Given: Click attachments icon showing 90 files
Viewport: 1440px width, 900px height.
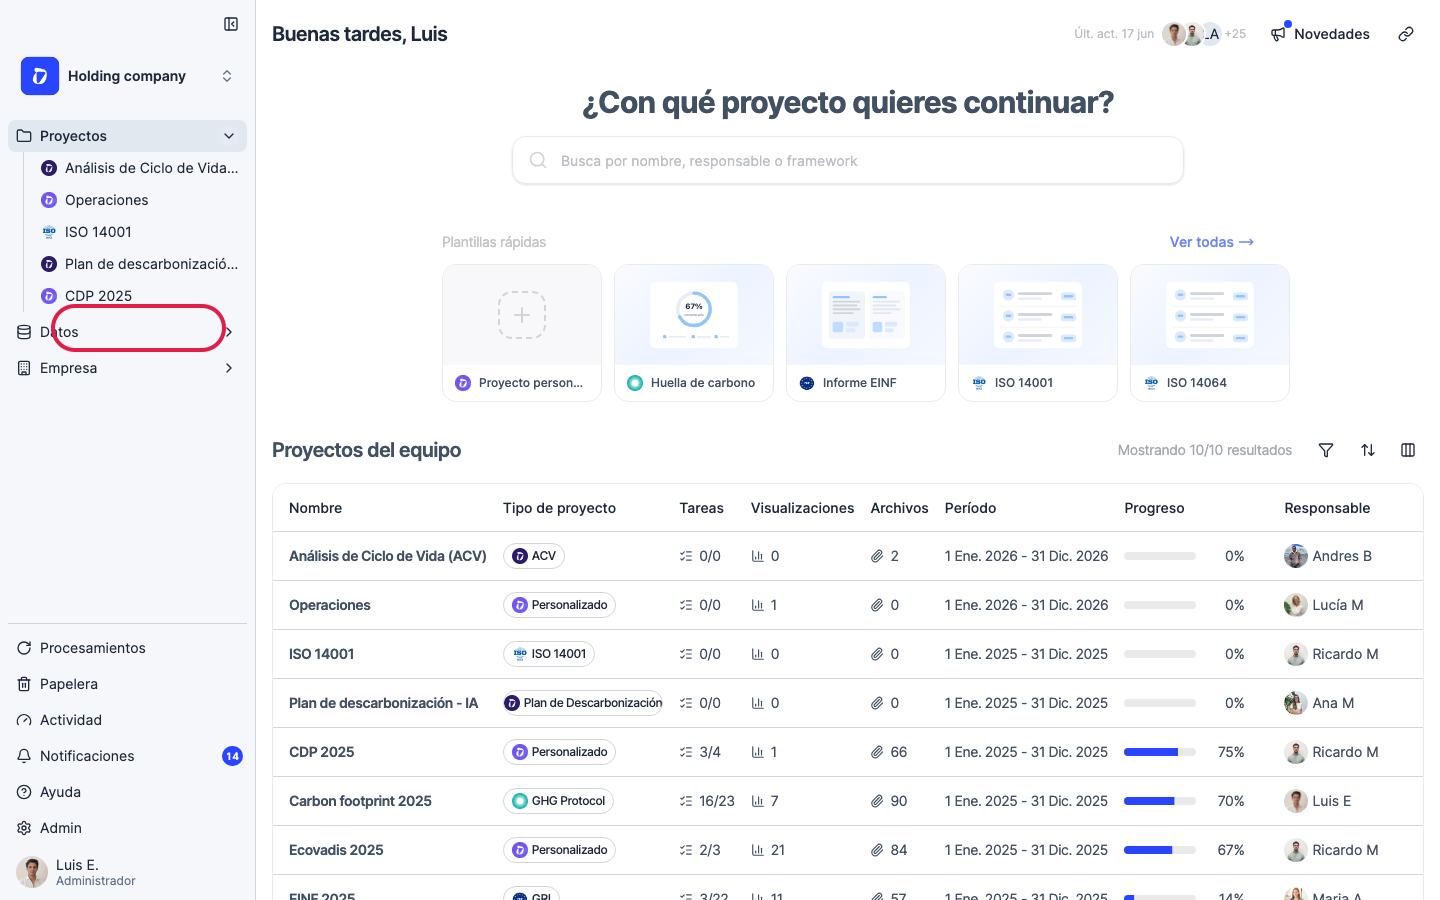Looking at the screenshot, I should pyautogui.click(x=877, y=801).
